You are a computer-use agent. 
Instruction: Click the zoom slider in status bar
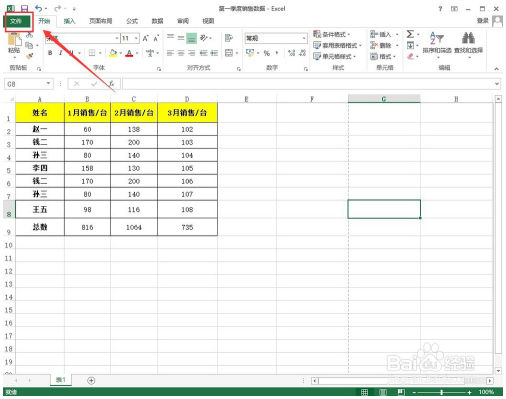pos(441,392)
